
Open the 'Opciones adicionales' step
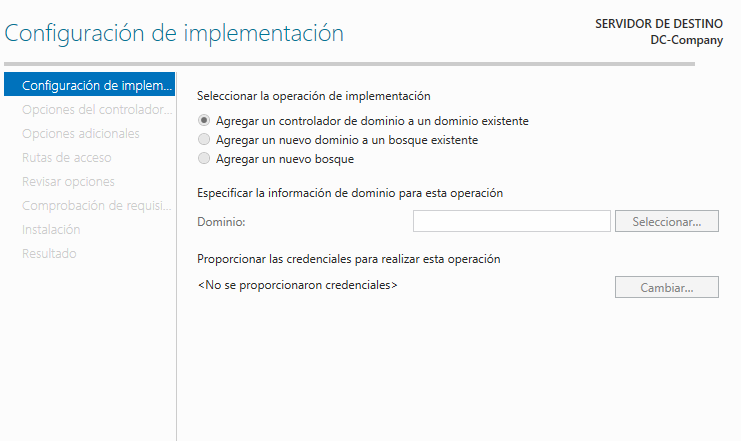click(x=81, y=133)
